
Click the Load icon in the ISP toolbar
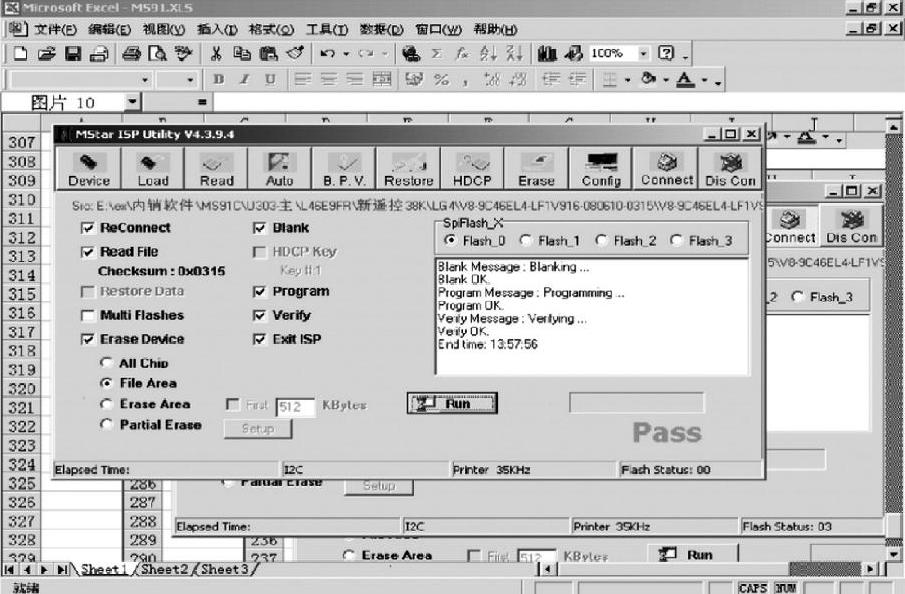[152, 169]
